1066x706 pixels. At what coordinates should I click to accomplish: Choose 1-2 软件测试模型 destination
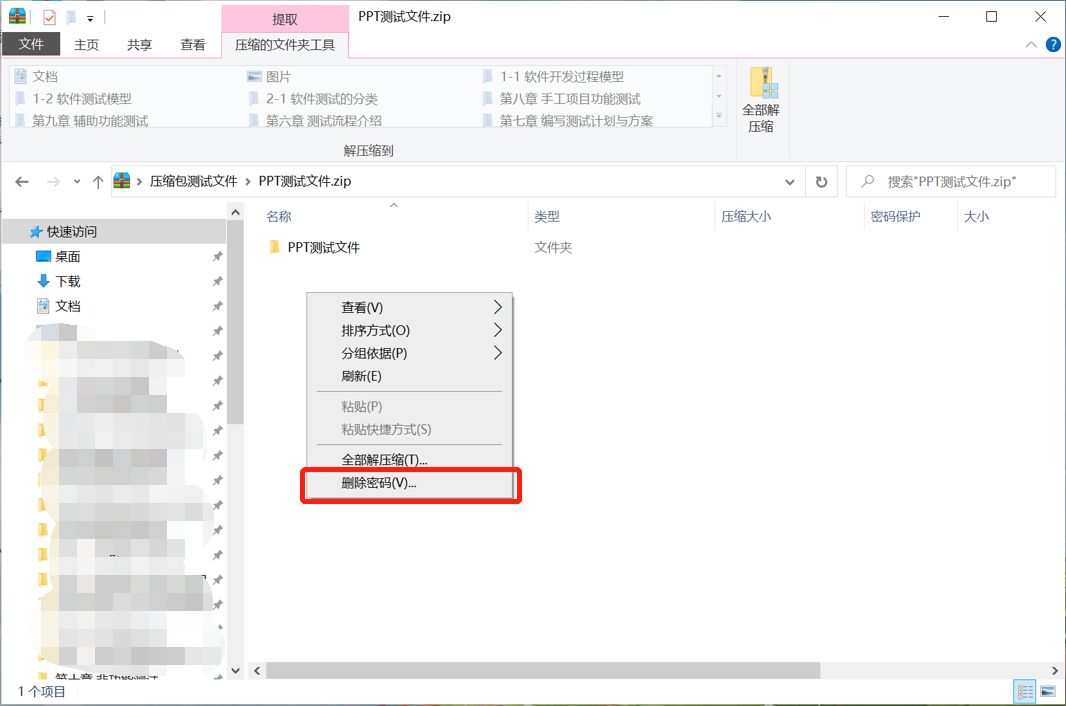coord(73,99)
